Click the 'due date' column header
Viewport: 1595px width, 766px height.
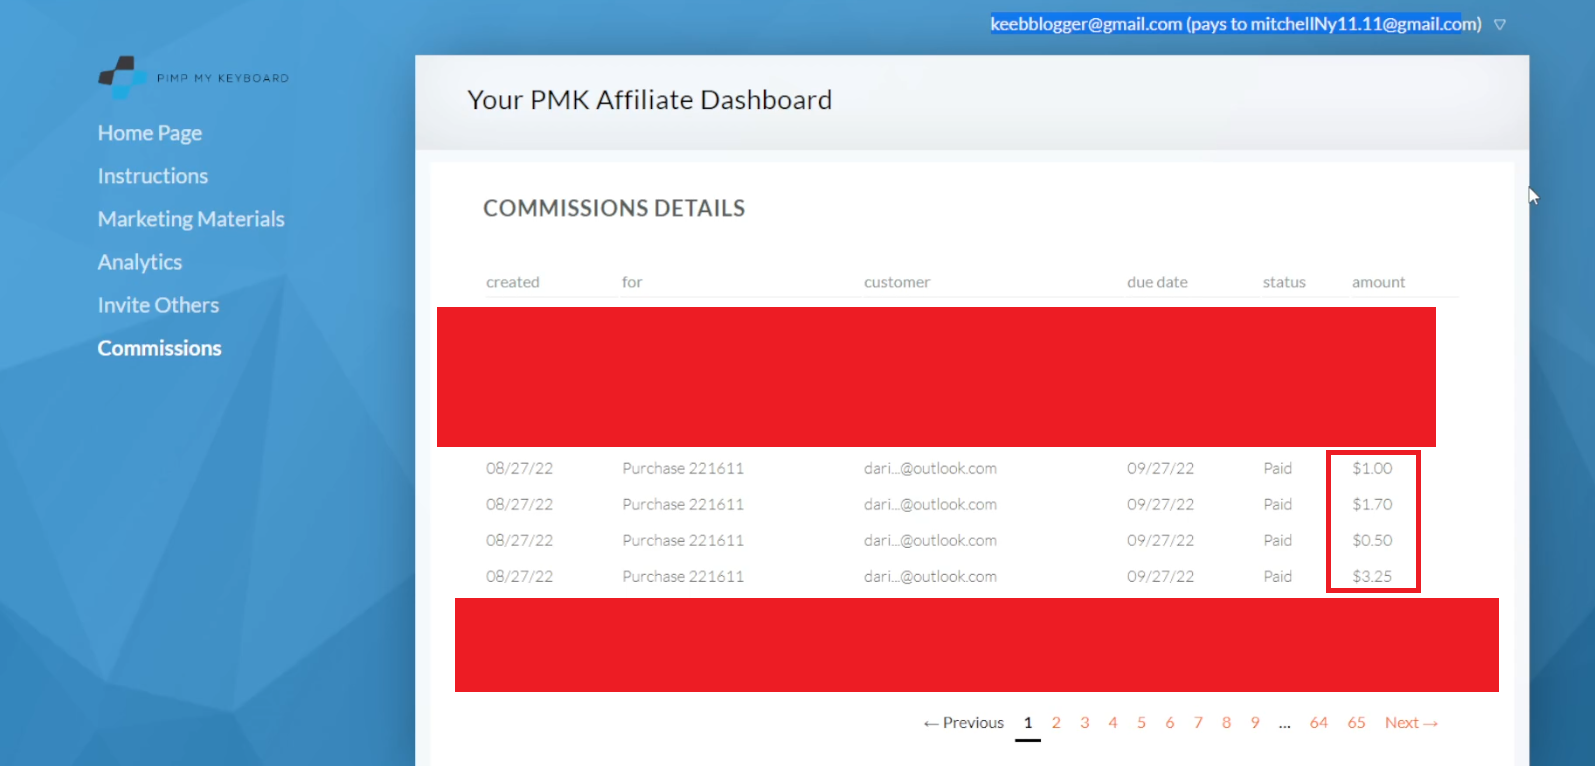click(x=1158, y=282)
